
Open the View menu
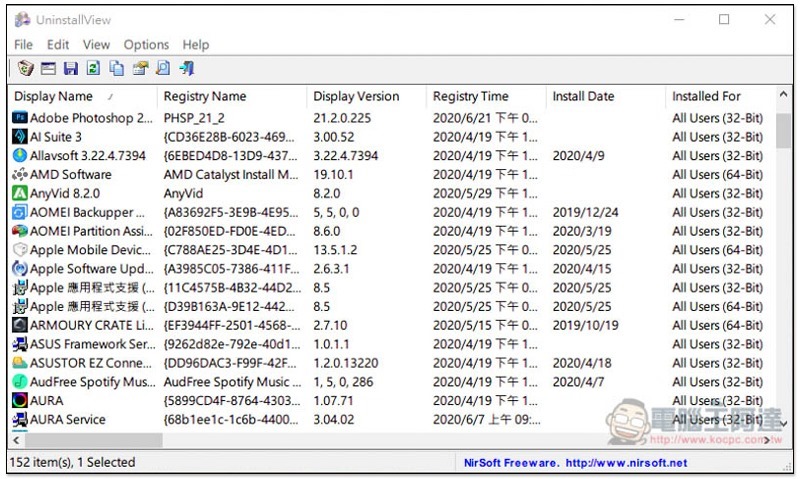[96, 45]
